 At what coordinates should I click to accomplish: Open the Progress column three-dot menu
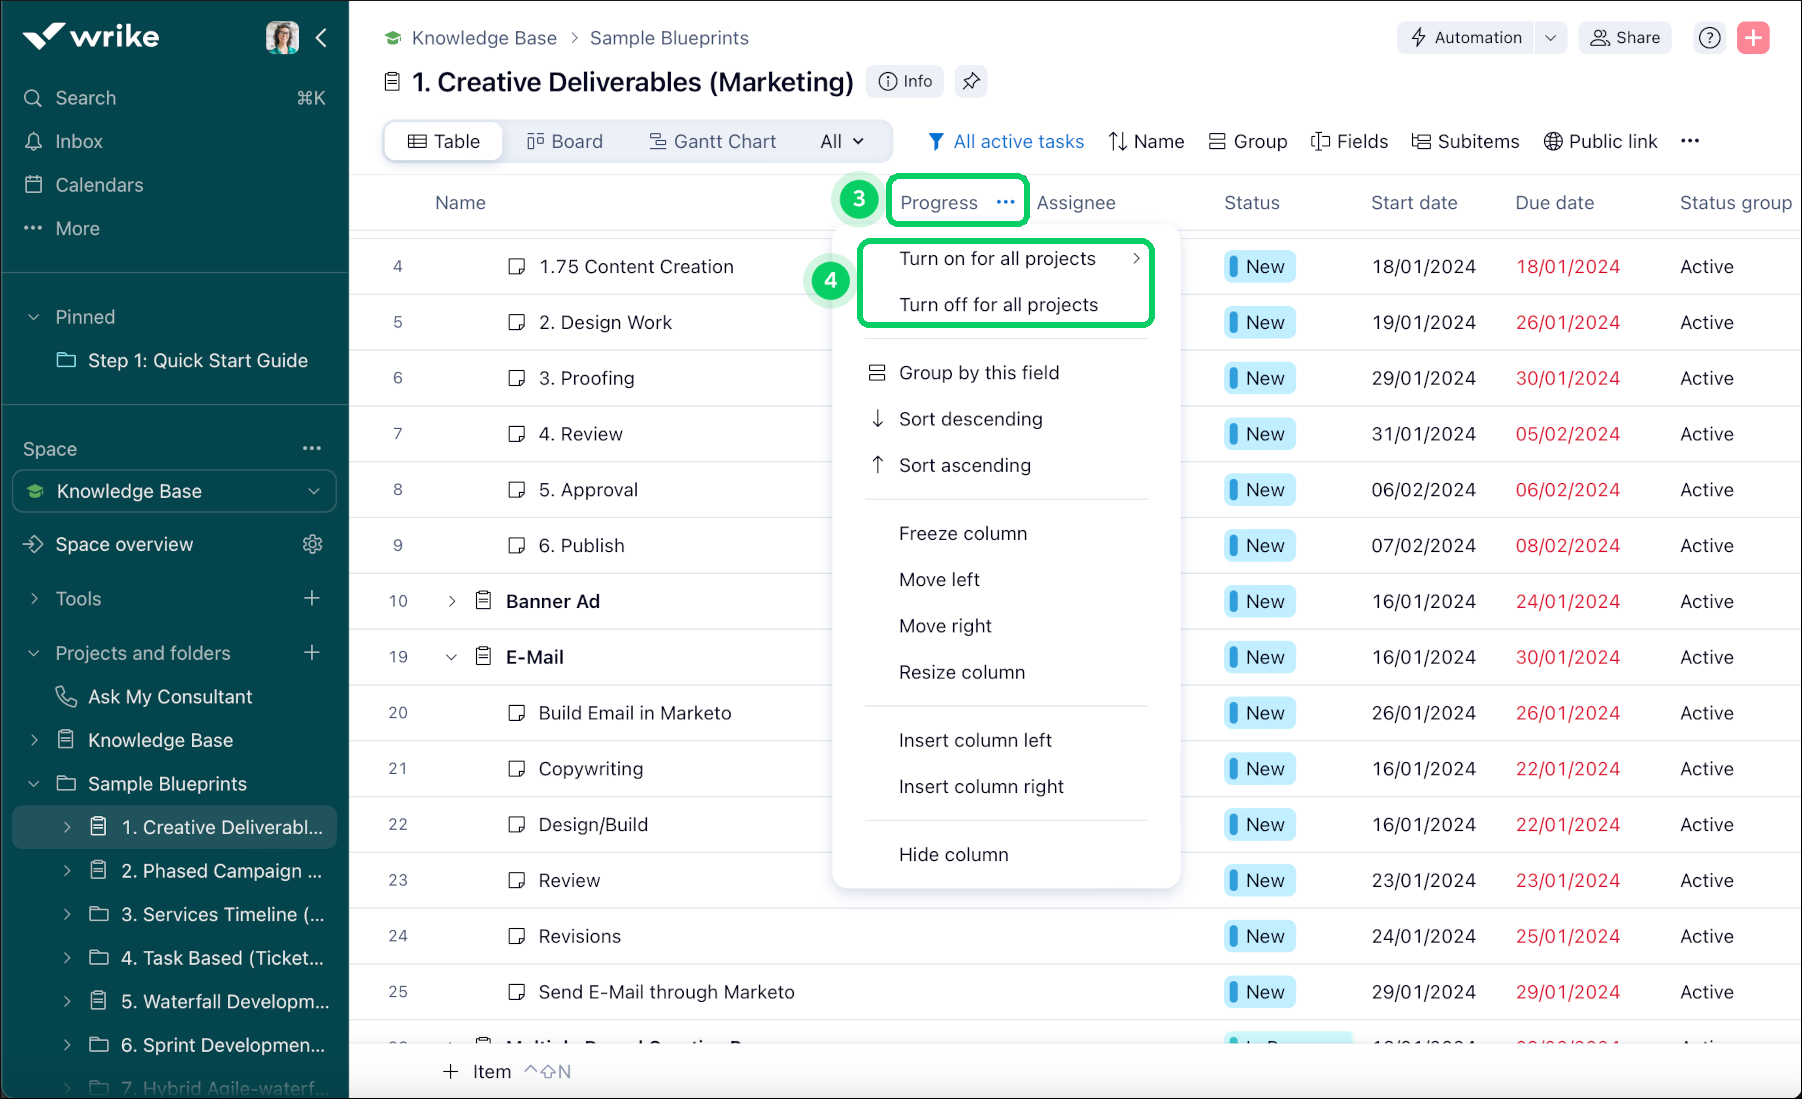(x=1005, y=202)
